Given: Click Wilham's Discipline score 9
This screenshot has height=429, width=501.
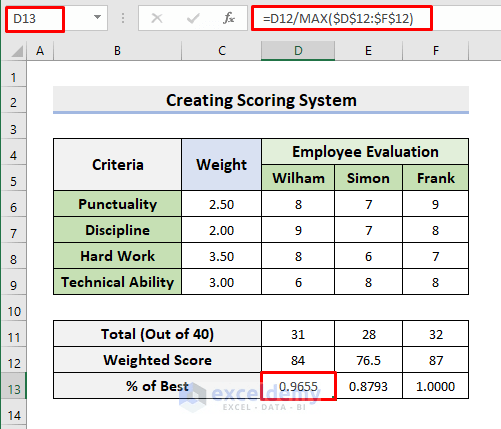Looking at the screenshot, I should (298, 230).
